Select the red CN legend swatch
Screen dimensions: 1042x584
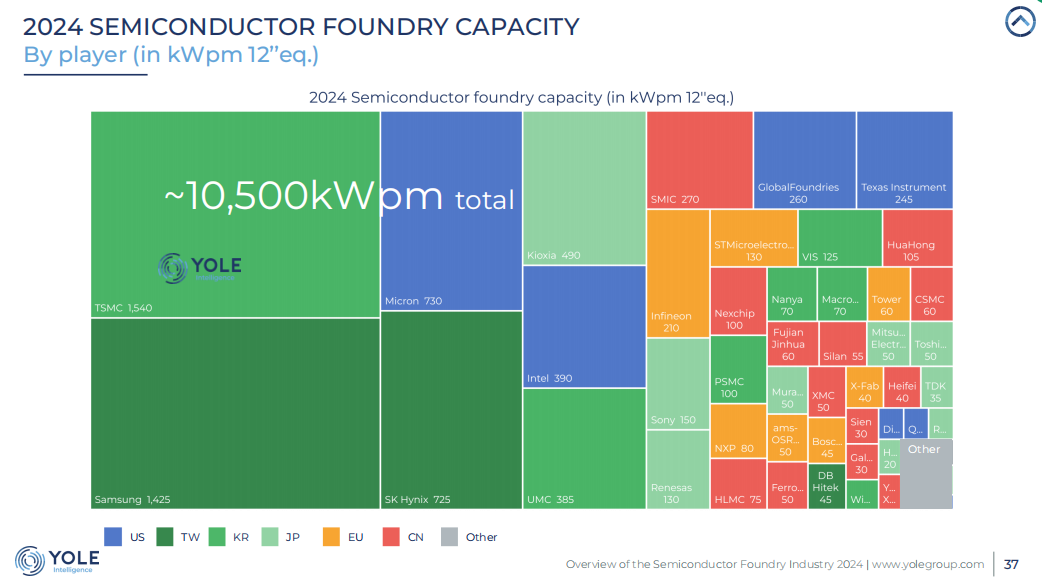click(x=391, y=537)
